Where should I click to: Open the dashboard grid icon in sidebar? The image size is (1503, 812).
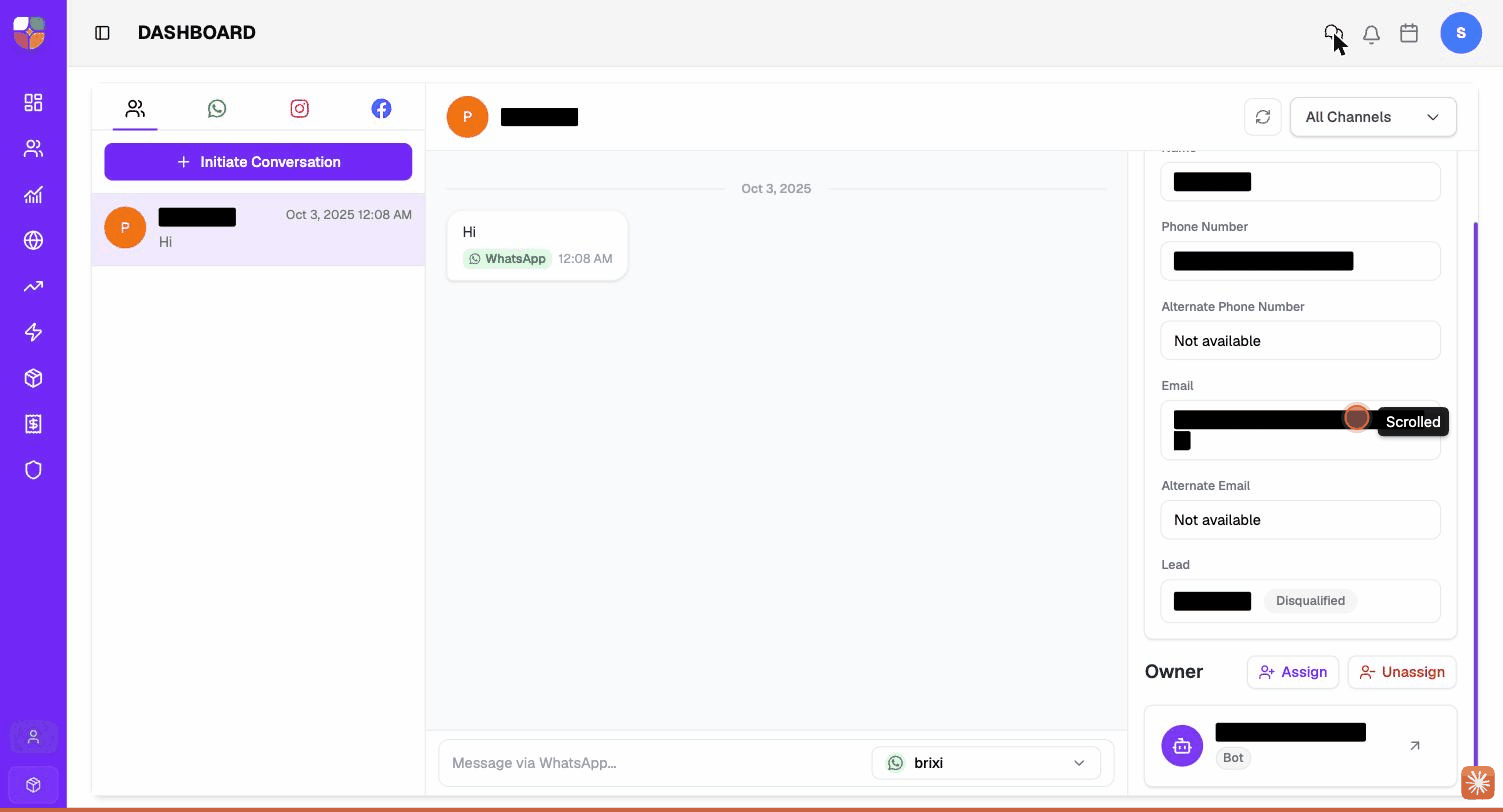pyautogui.click(x=33, y=102)
